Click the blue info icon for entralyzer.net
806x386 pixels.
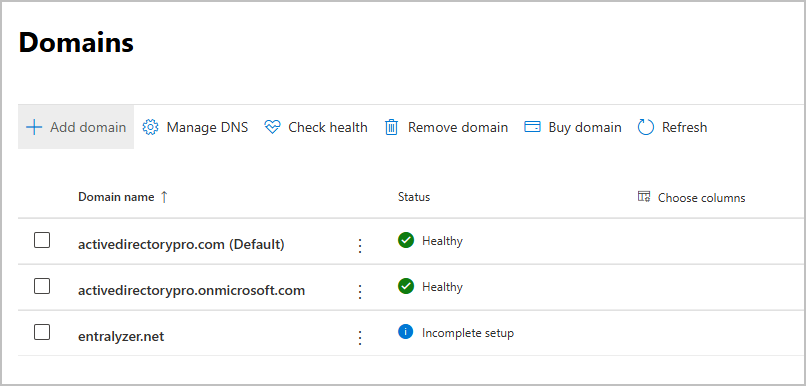coord(406,333)
